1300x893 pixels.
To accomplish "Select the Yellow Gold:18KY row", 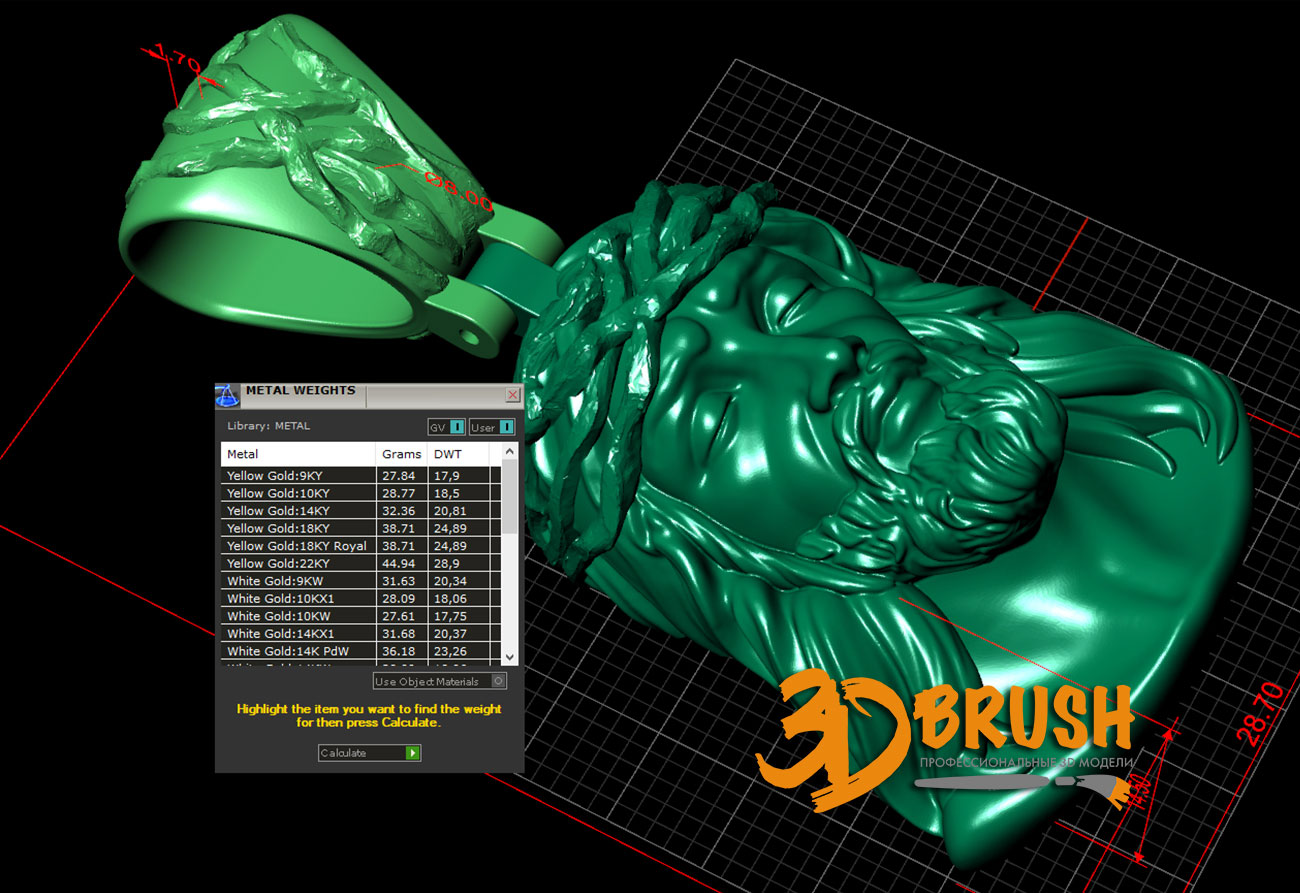I will tap(361, 528).
